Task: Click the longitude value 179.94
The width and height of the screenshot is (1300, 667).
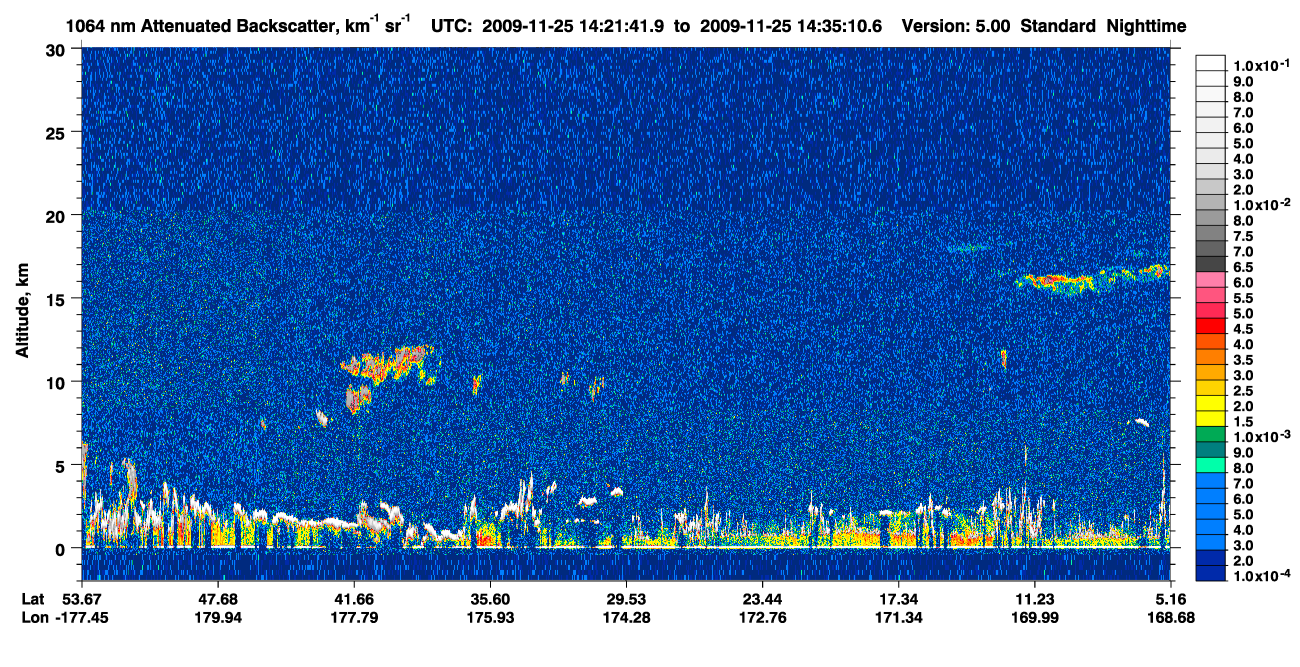Action: (217, 617)
